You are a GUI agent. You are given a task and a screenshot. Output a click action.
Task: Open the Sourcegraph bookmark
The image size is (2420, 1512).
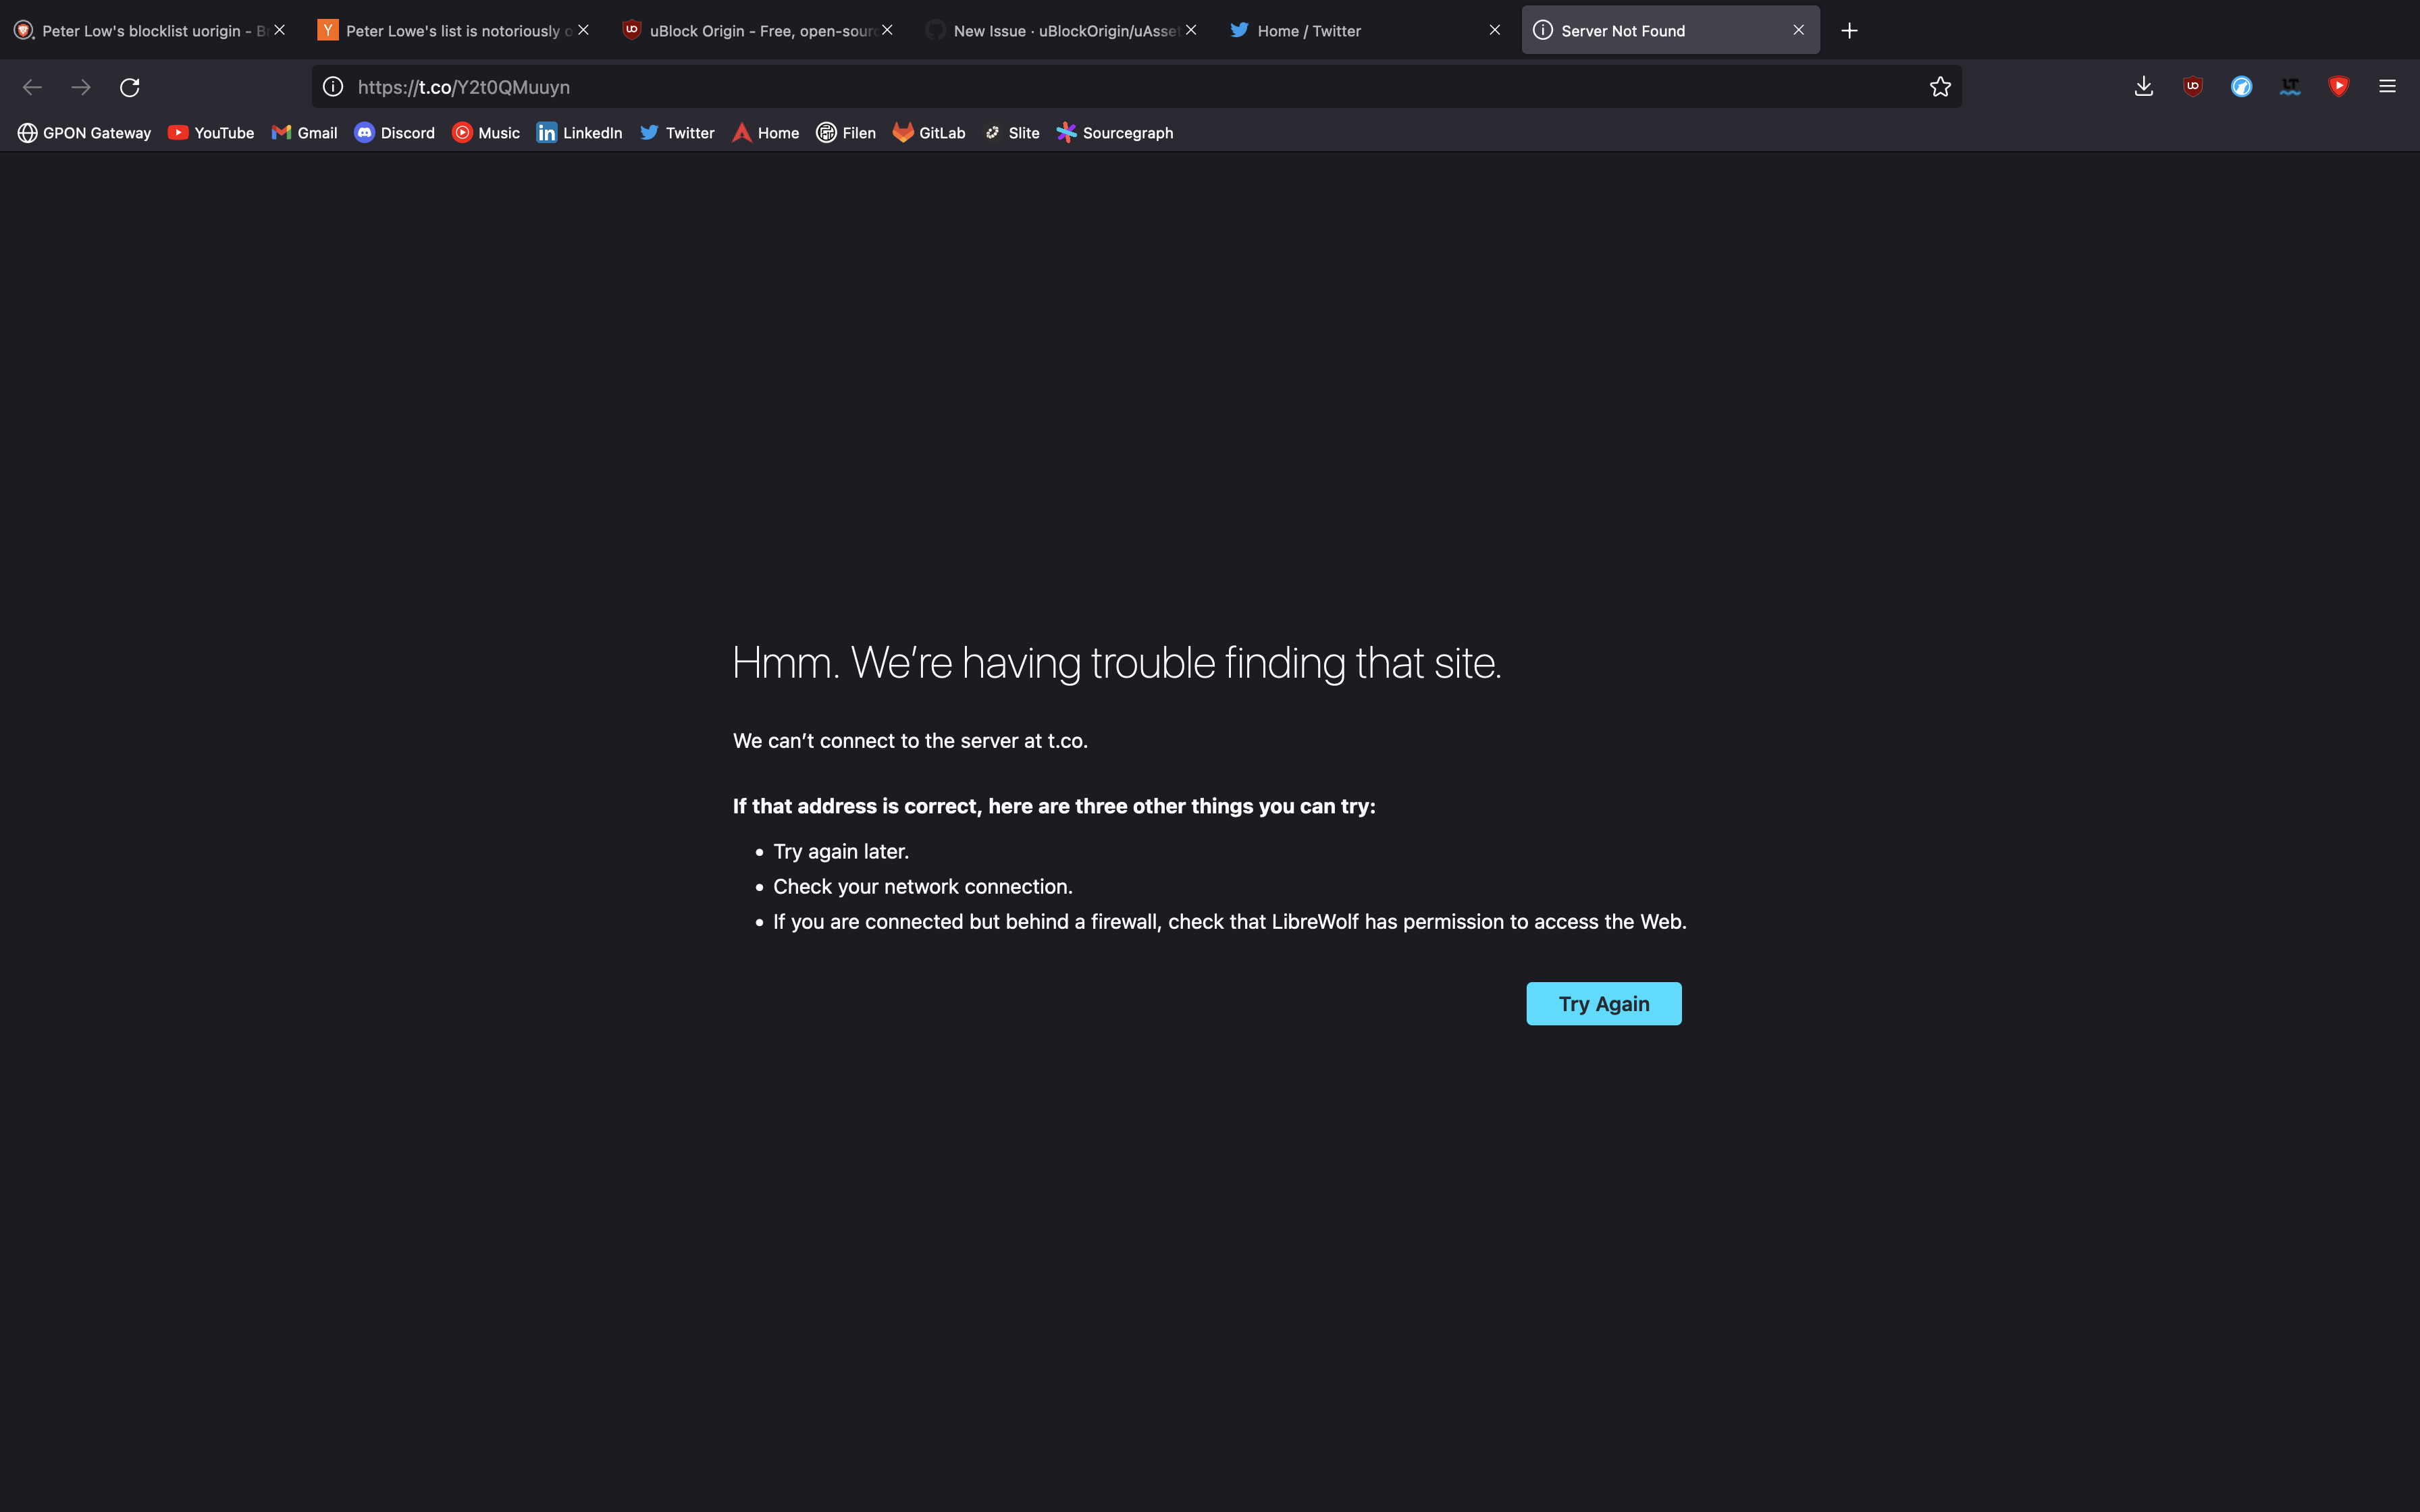[x=1115, y=133]
